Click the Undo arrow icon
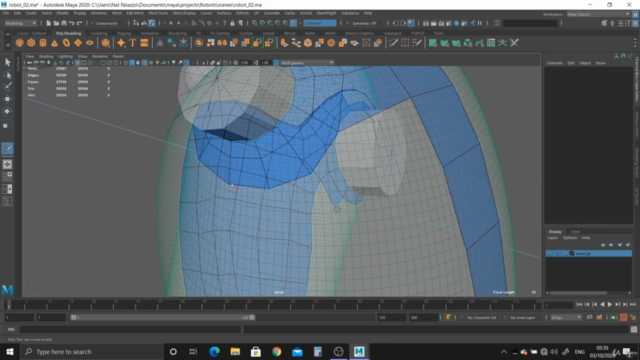Screen dimensions: 640x360 click(71, 23)
